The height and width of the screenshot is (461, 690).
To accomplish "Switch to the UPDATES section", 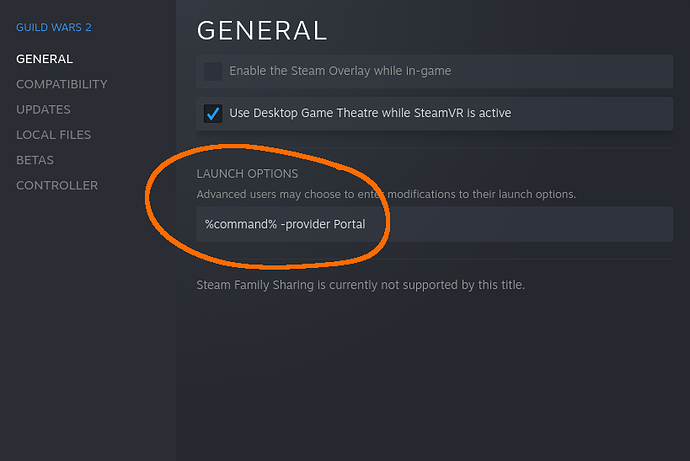I will pyautogui.click(x=43, y=110).
